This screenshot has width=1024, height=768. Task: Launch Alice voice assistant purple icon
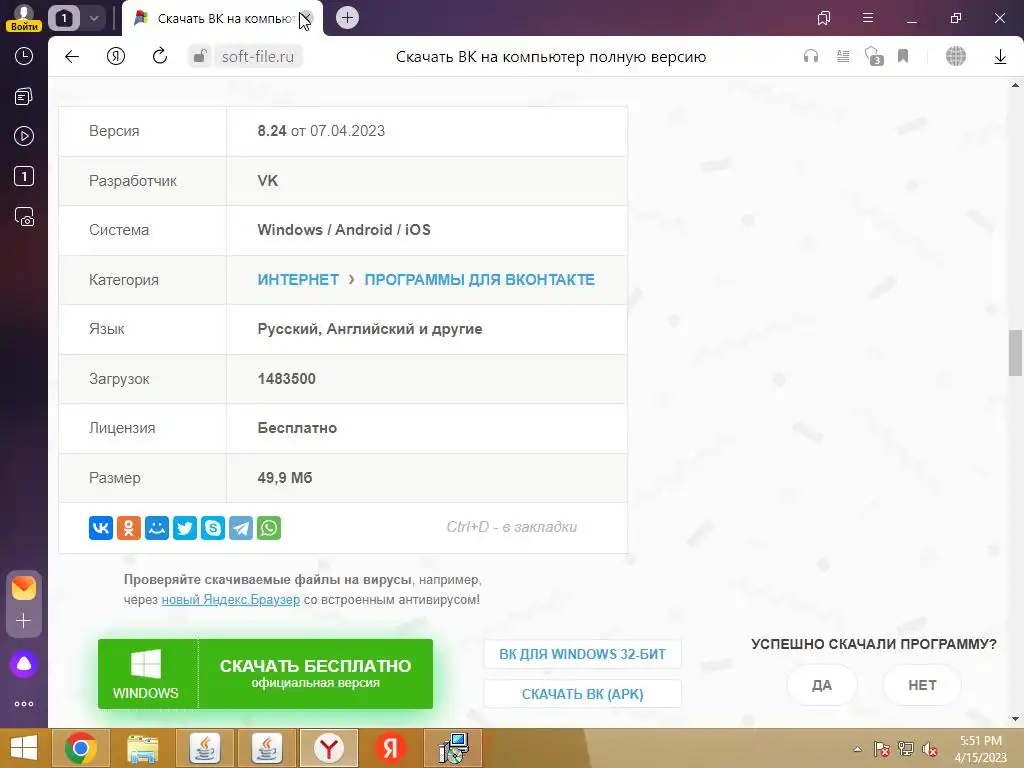24,664
